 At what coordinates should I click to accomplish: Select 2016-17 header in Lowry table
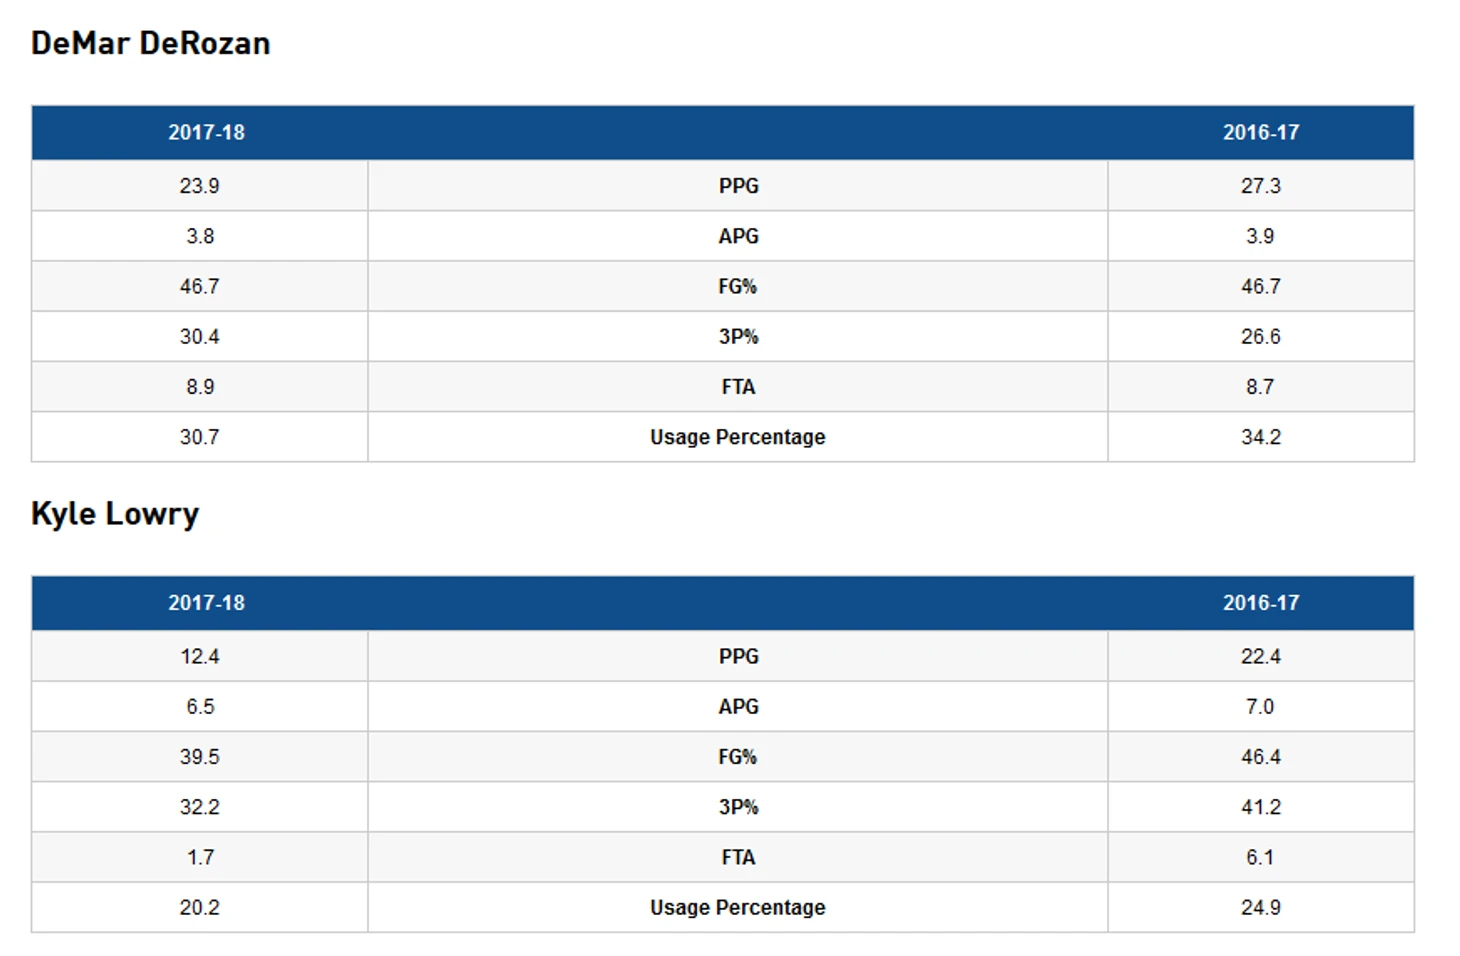(x=1261, y=603)
